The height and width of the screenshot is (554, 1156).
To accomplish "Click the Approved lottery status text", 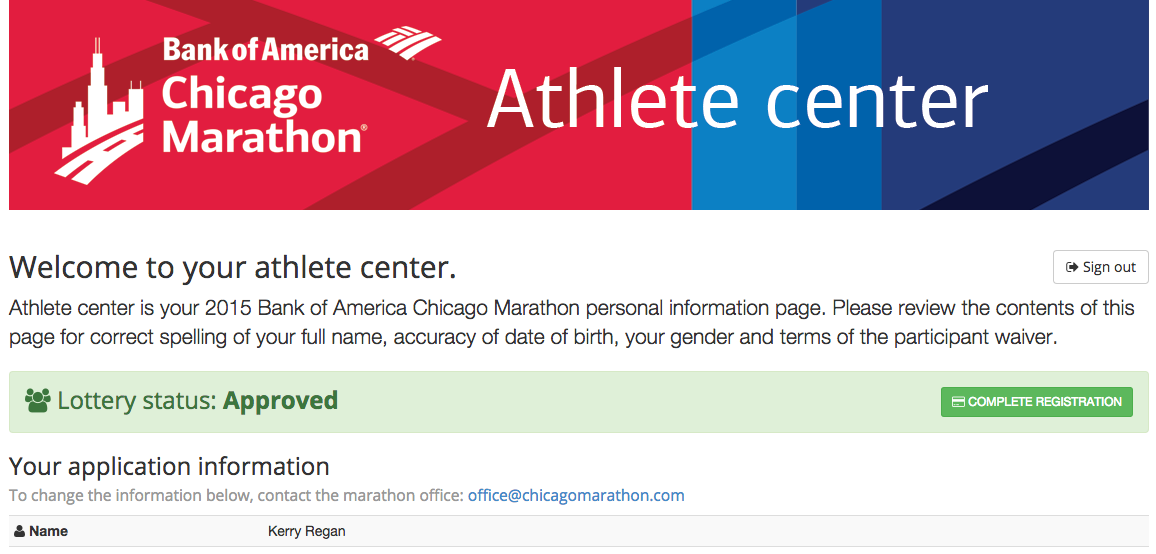I will point(280,401).
